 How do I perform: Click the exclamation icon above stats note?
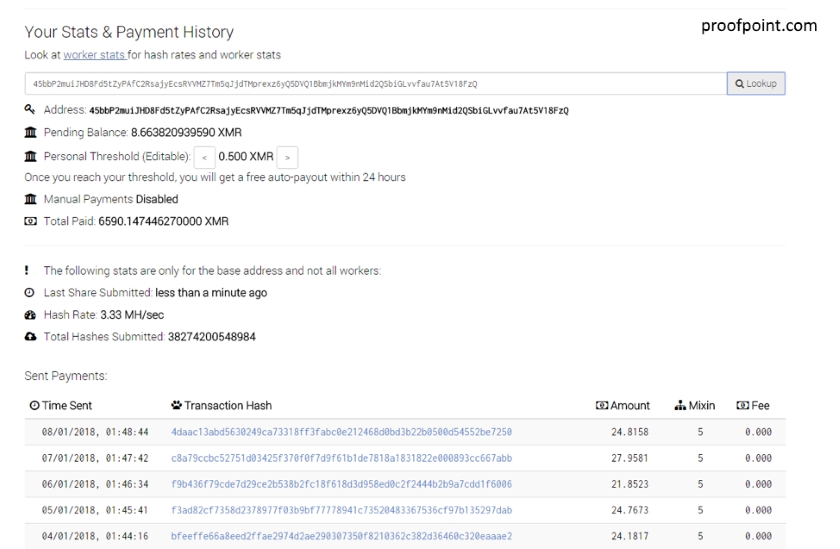click(x=27, y=270)
